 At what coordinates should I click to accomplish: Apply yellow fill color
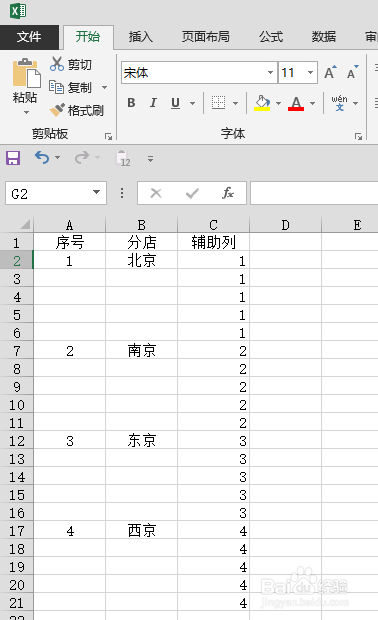[262, 103]
